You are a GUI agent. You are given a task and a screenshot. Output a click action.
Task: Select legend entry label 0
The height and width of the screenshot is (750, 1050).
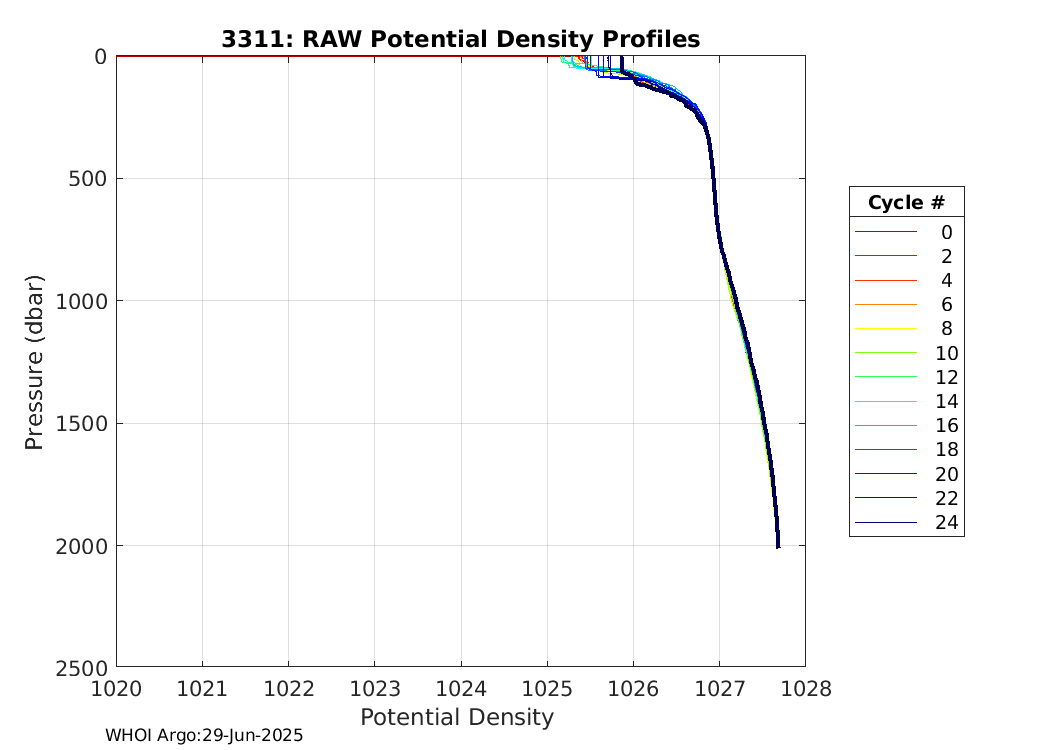(946, 232)
